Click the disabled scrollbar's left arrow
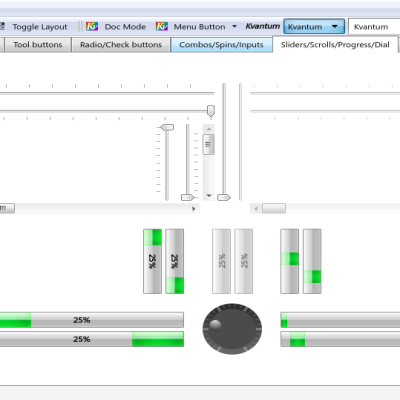 coord(256,209)
